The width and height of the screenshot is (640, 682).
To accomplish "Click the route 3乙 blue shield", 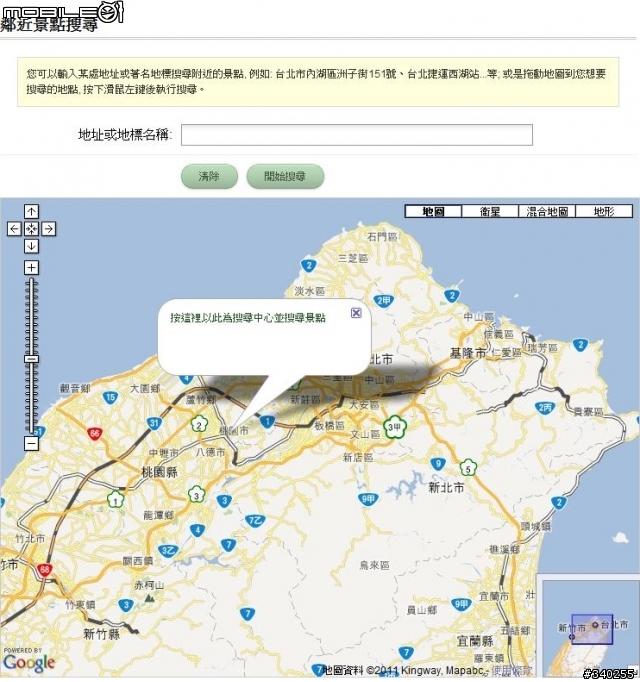I will (168, 551).
